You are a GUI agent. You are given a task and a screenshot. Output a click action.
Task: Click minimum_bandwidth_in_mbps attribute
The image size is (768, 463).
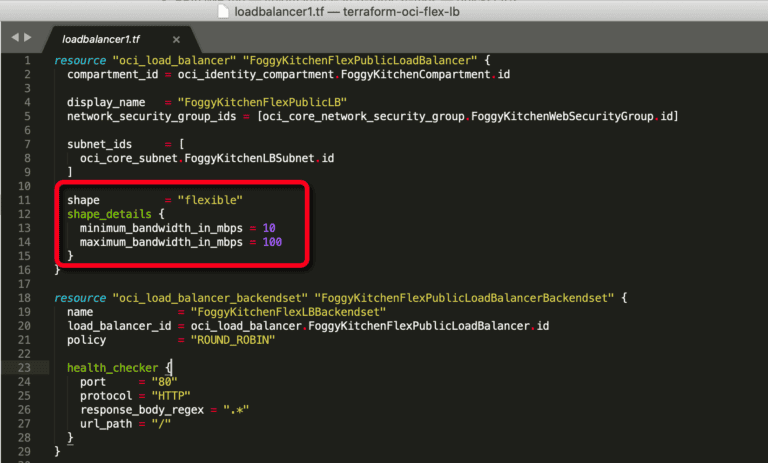pyautogui.click(x=161, y=228)
